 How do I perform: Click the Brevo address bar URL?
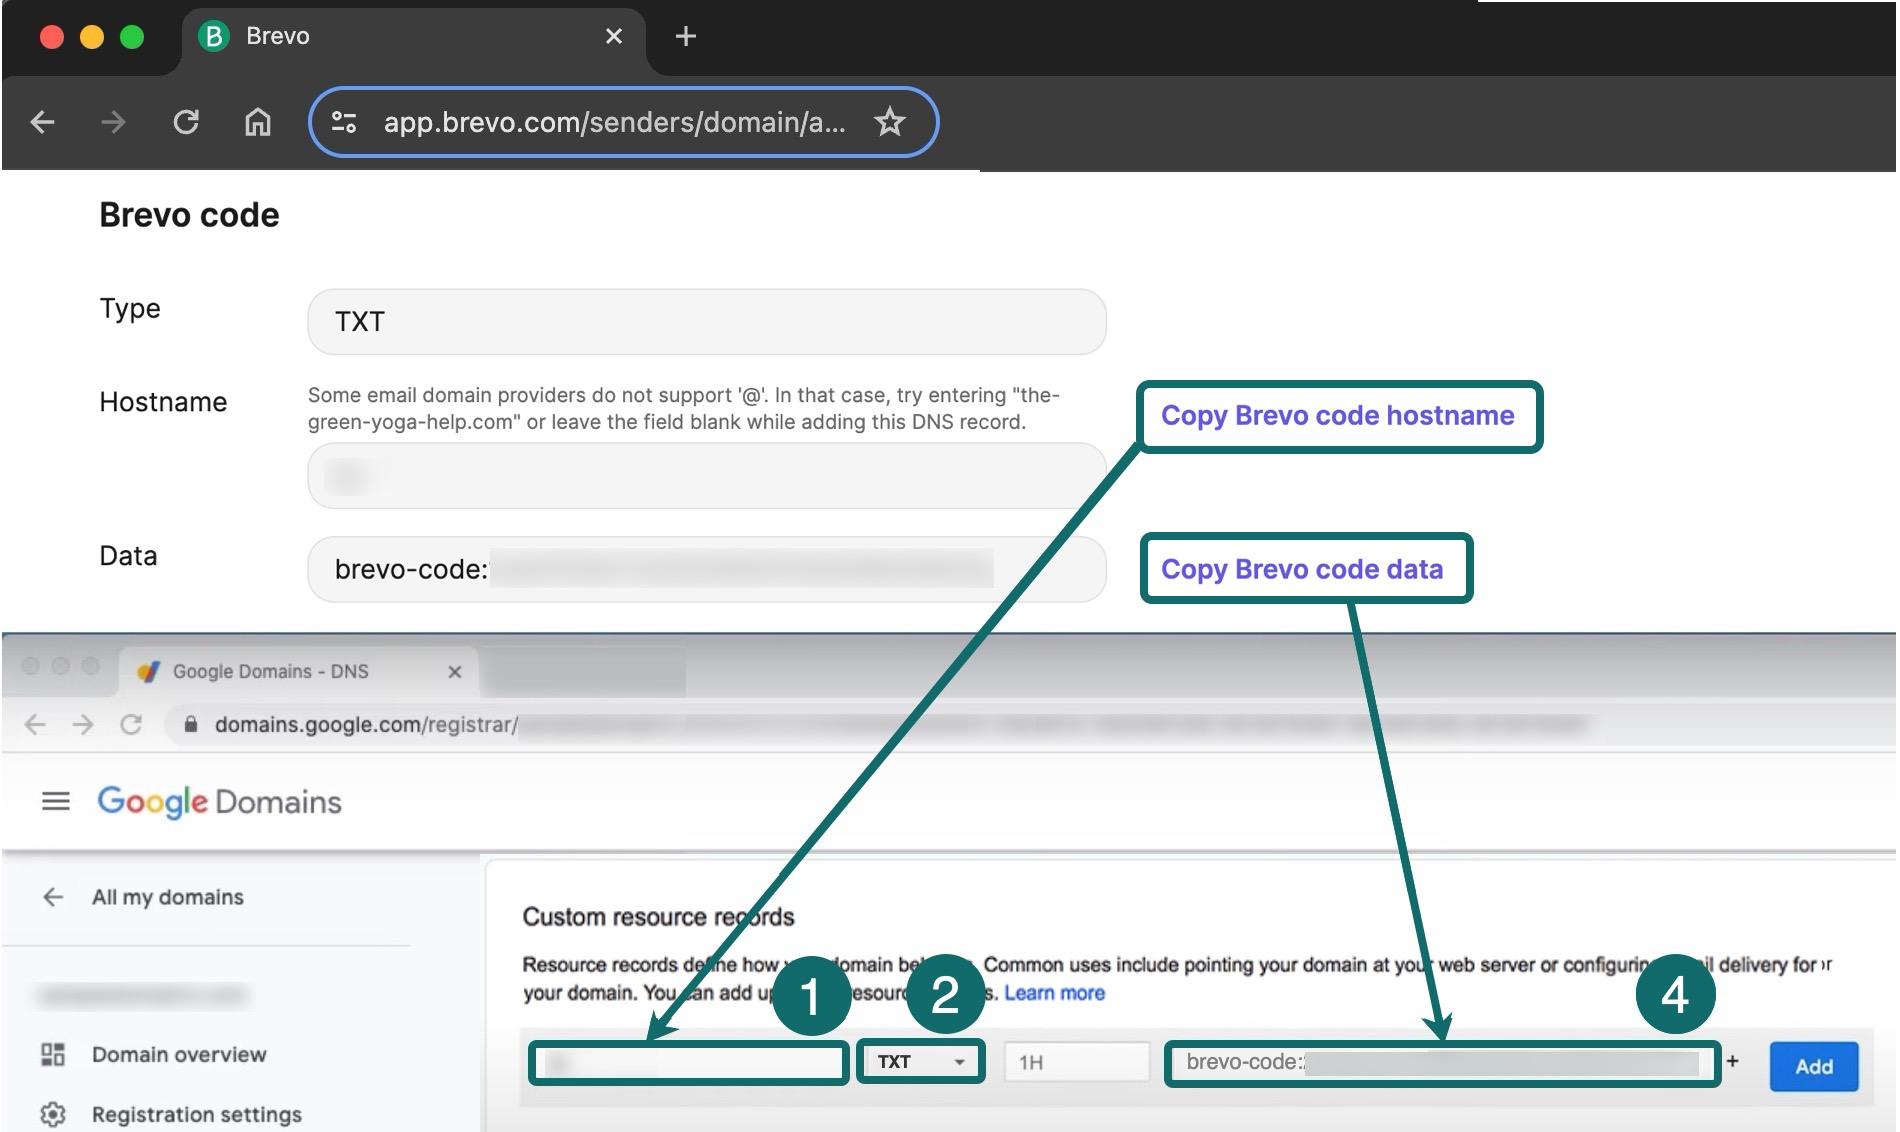614,122
